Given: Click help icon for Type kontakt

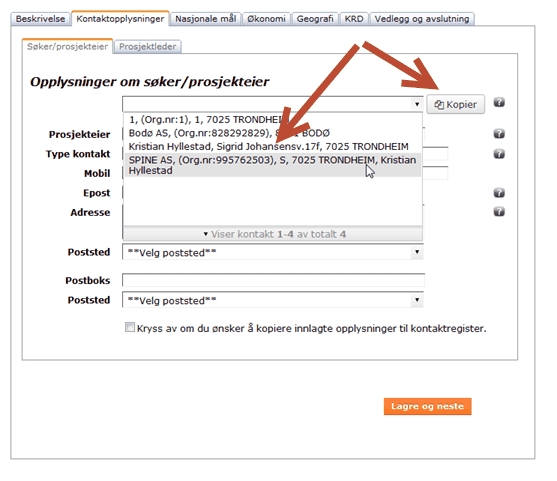Looking at the screenshot, I should (x=499, y=154).
